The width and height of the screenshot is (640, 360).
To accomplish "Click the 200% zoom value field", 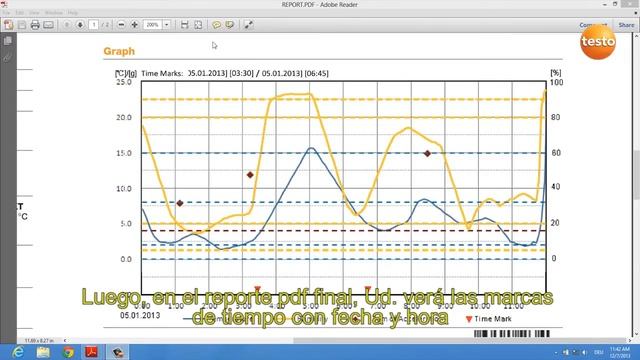I will tap(153, 25).
